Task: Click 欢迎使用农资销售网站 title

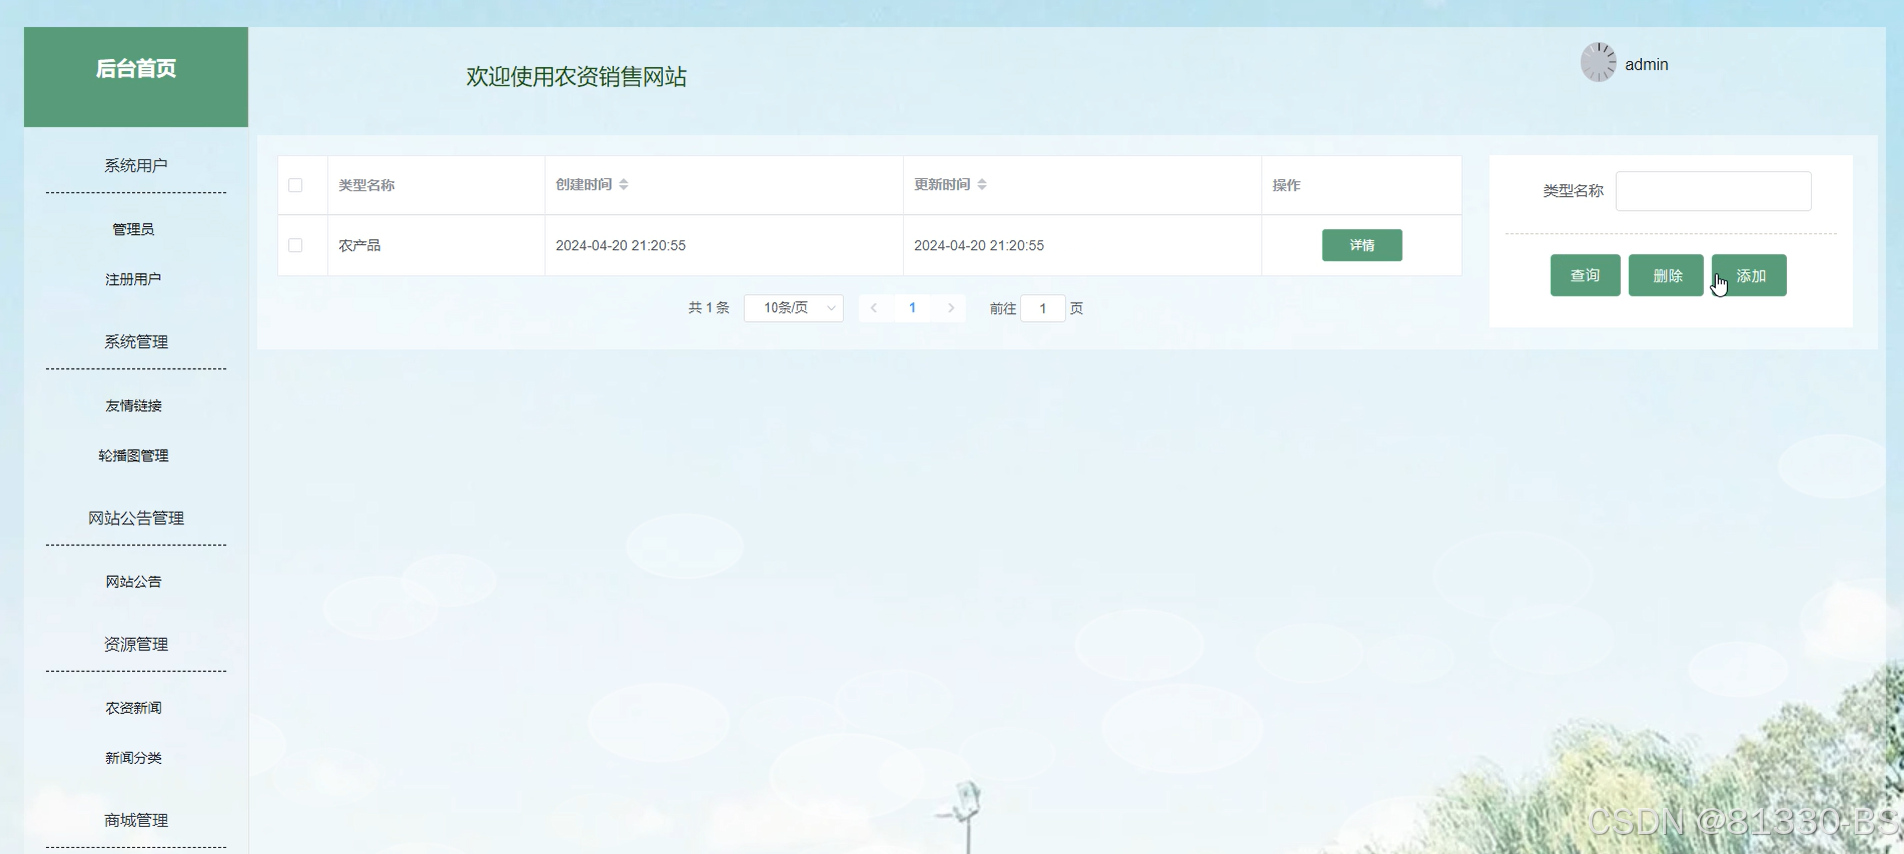Action: [x=576, y=77]
